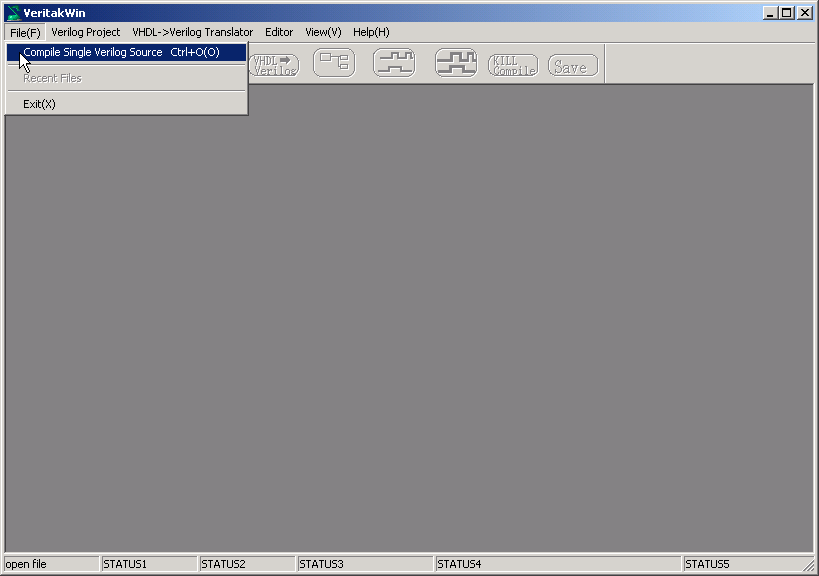
Task: Open the Verilog Project menu
Action: 86,32
